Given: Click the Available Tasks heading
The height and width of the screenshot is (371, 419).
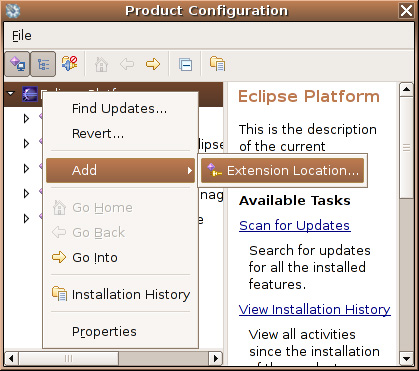Looking at the screenshot, I should [295, 200].
